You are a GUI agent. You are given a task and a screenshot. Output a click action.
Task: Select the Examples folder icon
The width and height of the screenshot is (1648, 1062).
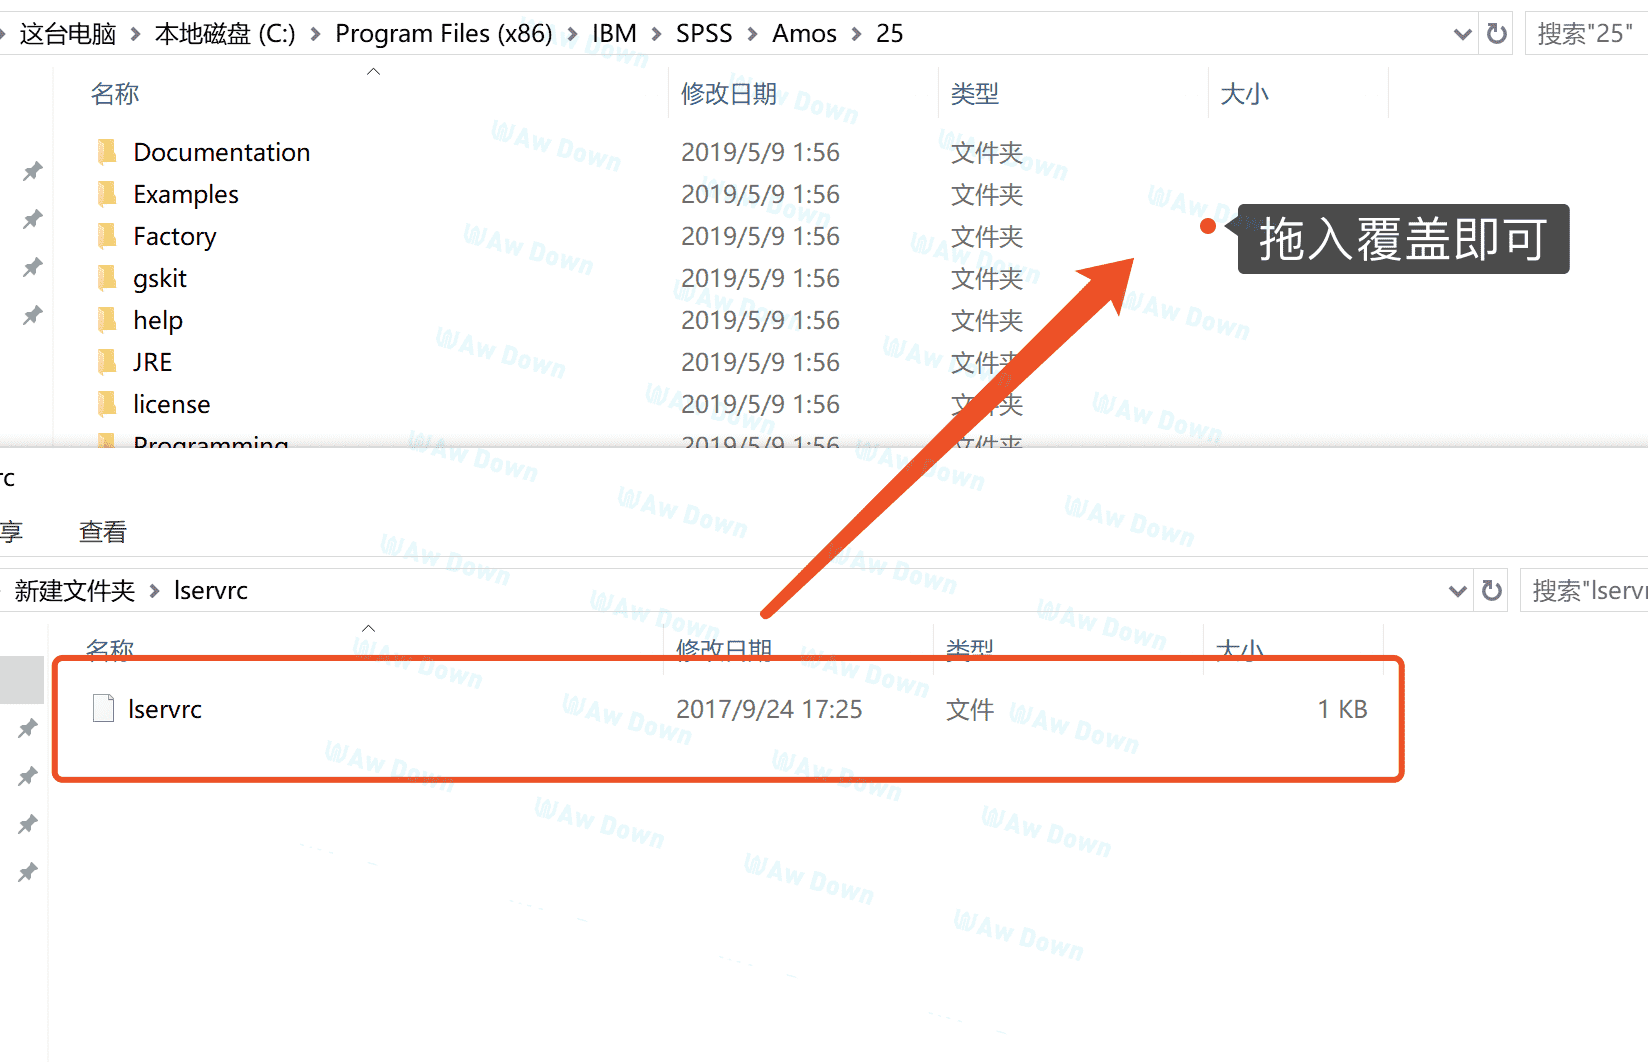[x=107, y=194]
